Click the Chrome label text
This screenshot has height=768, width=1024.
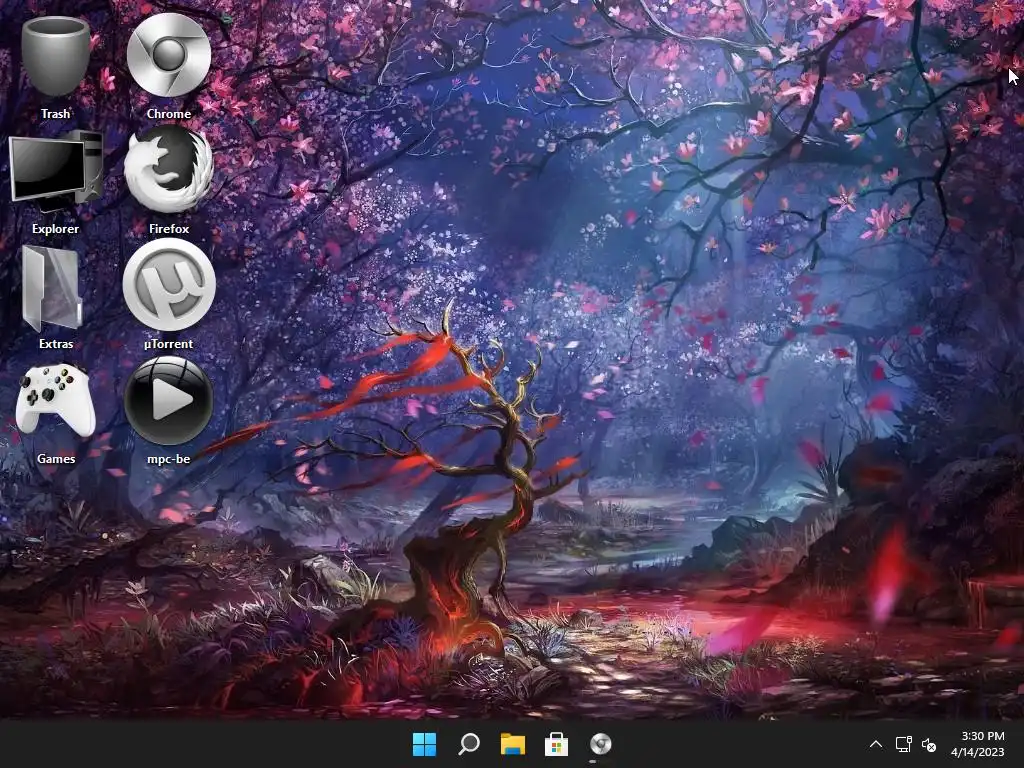click(168, 114)
